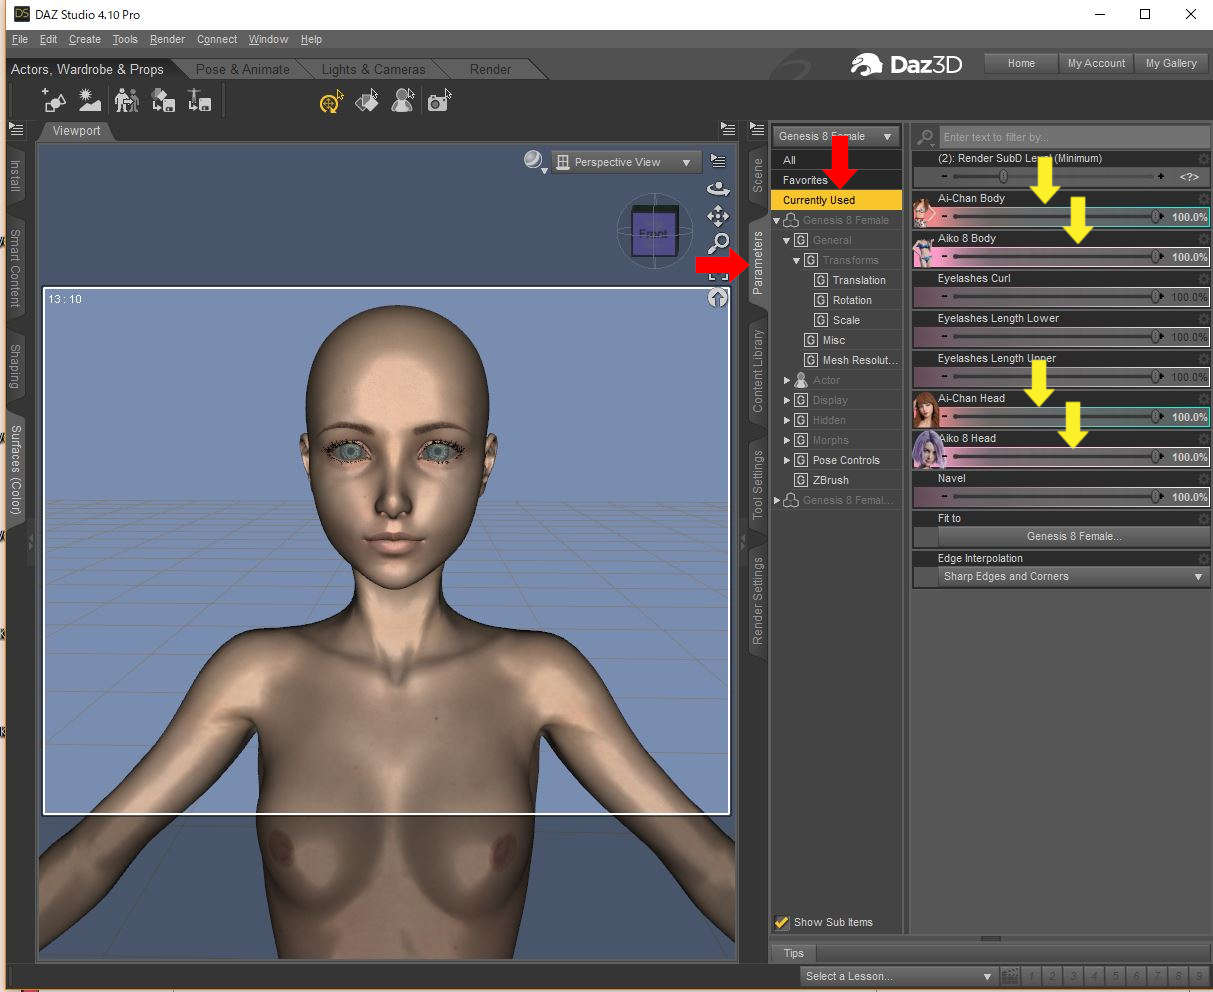Click the viewport orbit camera icon

(x=718, y=187)
